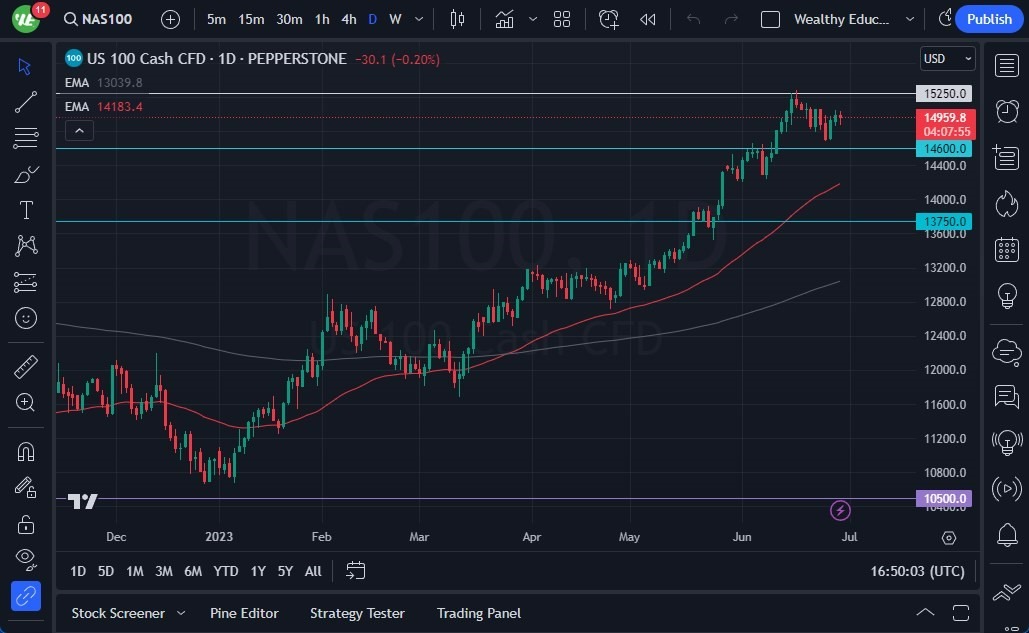The image size is (1029, 633).
Task: Open the chart timeframe dropdown arrow
Action: pyautogui.click(x=418, y=19)
